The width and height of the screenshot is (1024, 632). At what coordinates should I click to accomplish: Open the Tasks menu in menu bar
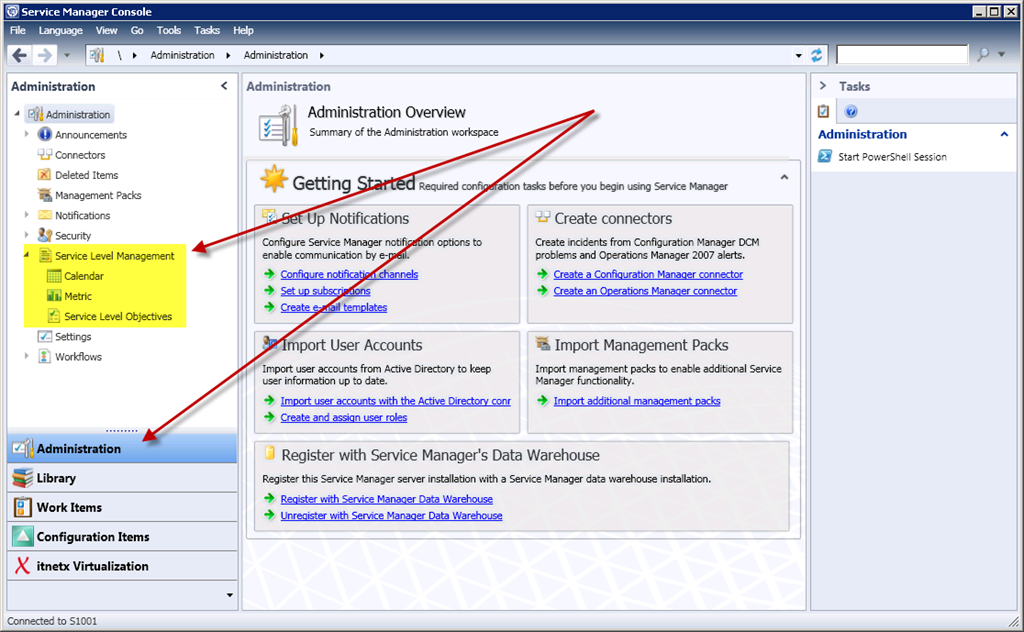coord(207,31)
